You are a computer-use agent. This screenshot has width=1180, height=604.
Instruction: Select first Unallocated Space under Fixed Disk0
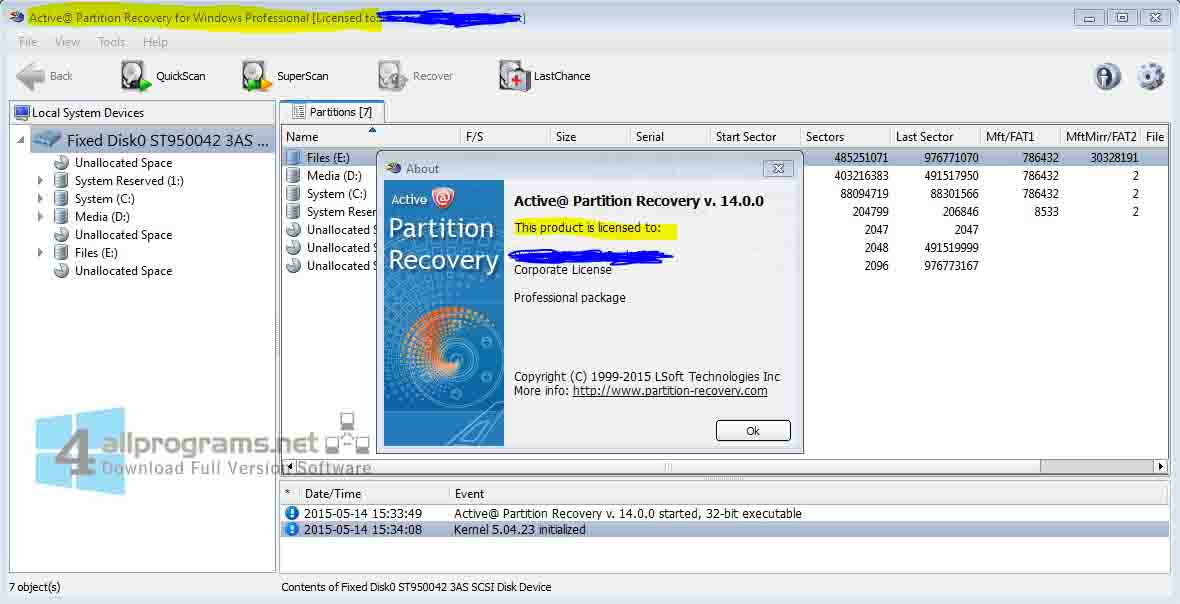(x=123, y=162)
